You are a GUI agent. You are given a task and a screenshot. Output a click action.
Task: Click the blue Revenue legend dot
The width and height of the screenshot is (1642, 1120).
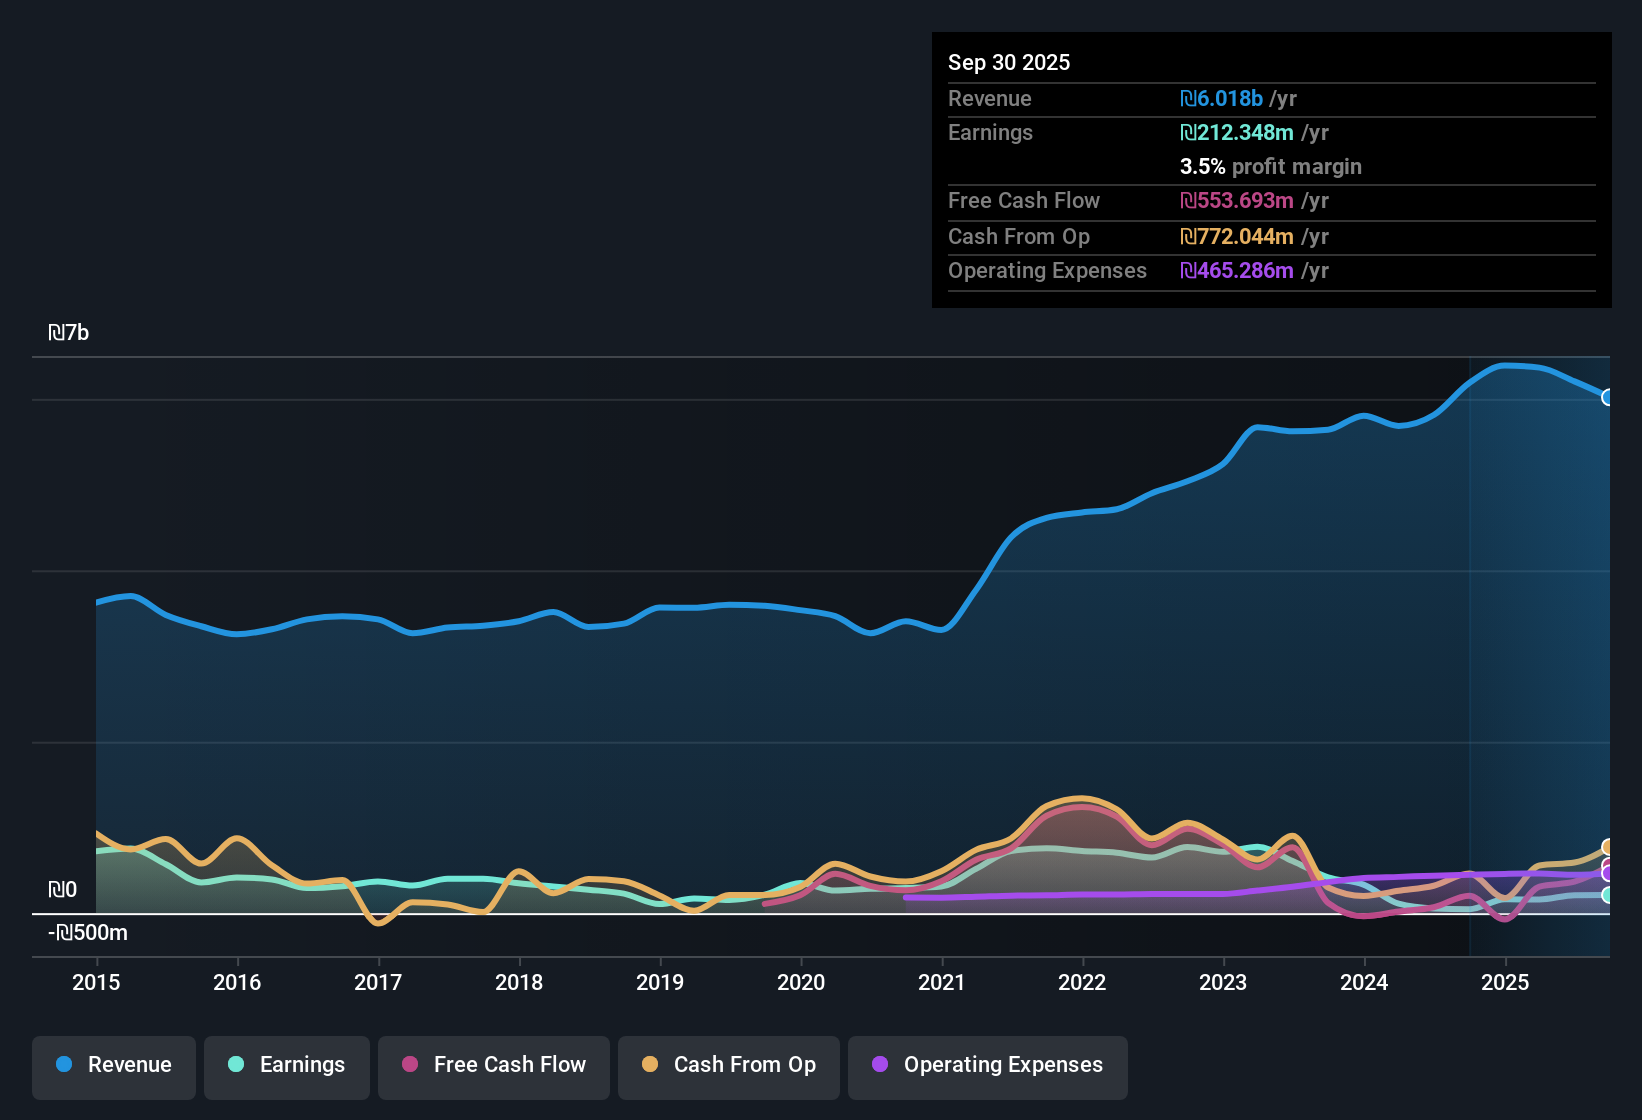point(63,1065)
